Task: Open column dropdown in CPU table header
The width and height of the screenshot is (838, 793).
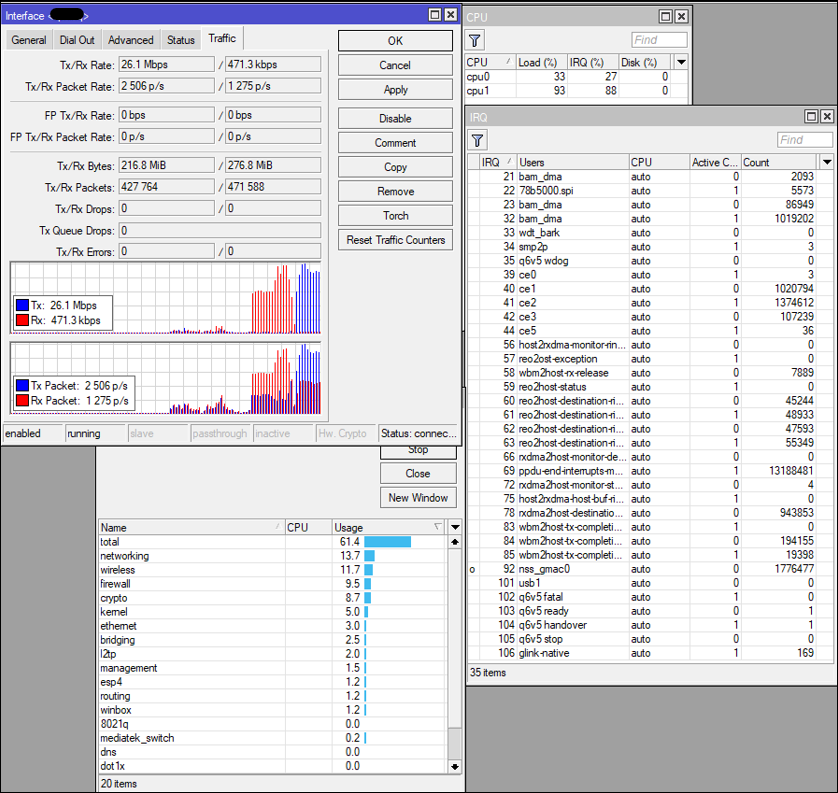Action: point(681,62)
